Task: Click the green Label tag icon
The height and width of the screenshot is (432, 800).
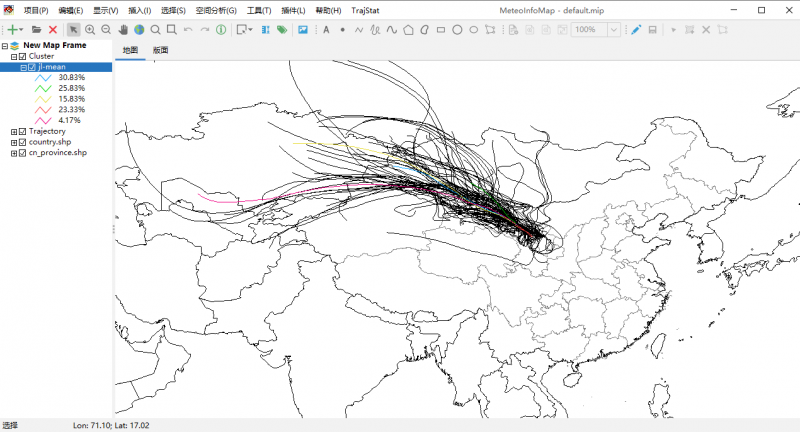Action: (x=281, y=30)
